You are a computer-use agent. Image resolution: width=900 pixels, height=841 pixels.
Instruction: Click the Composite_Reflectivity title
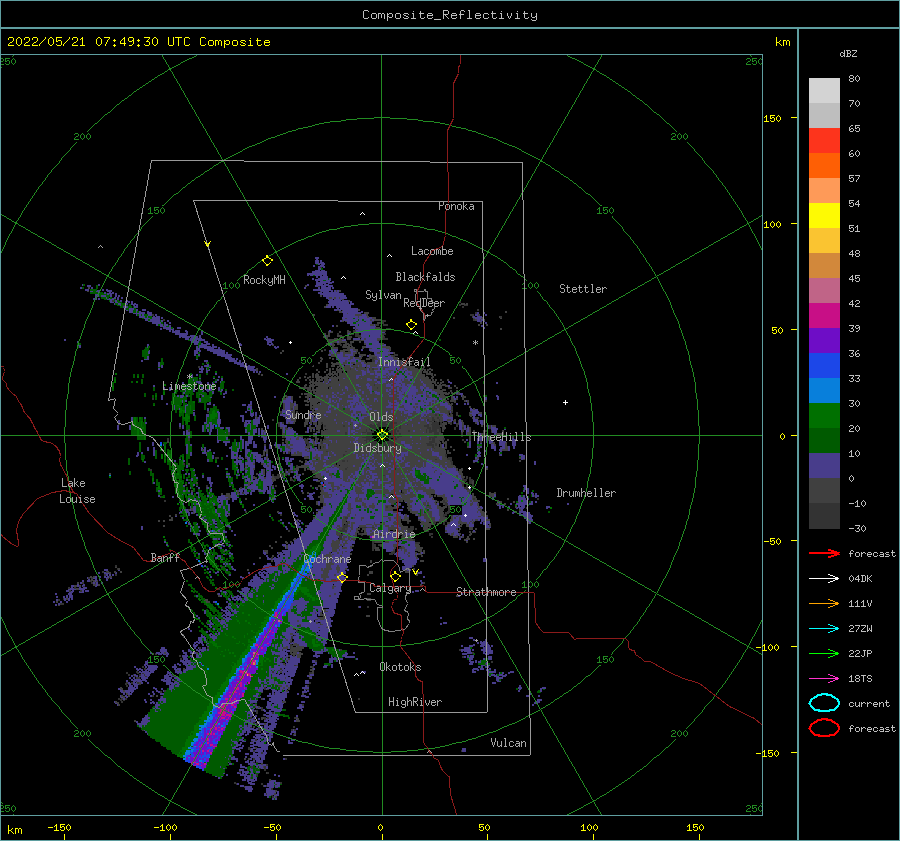point(450,15)
